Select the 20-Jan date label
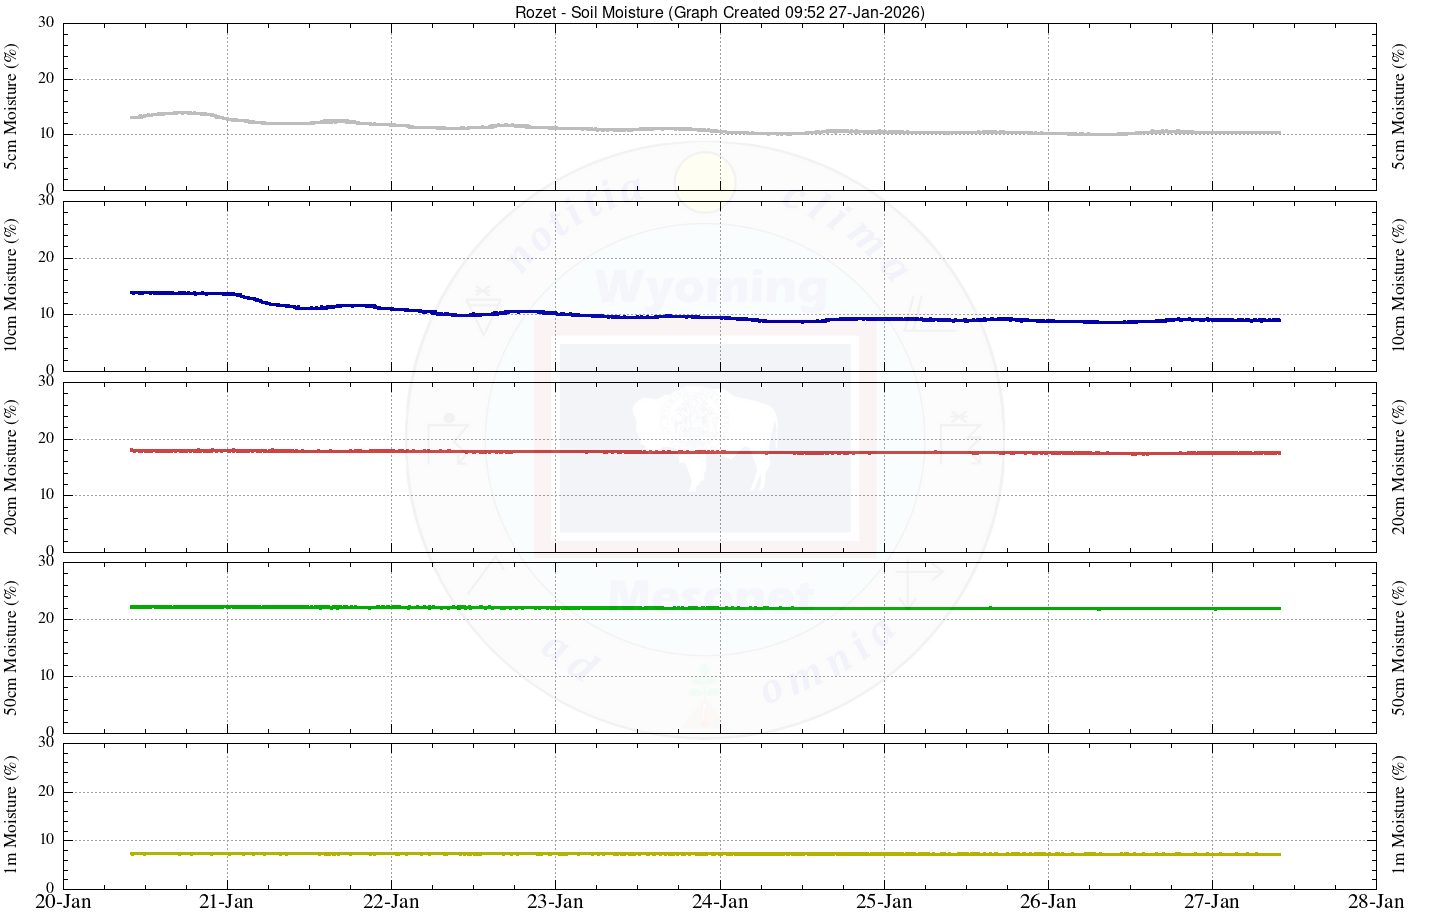Screen dimensions: 1440x920 pos(63,902)
